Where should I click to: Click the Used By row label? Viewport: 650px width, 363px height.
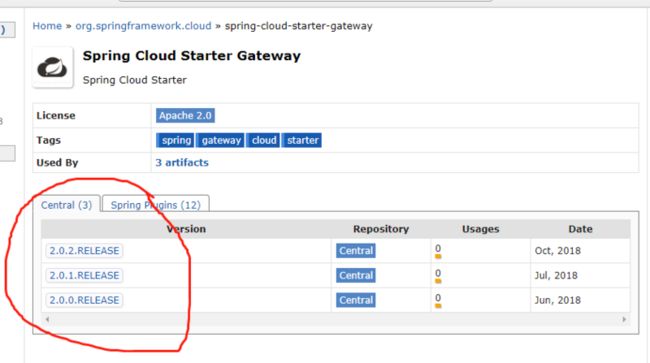click(x=57, y=162)
